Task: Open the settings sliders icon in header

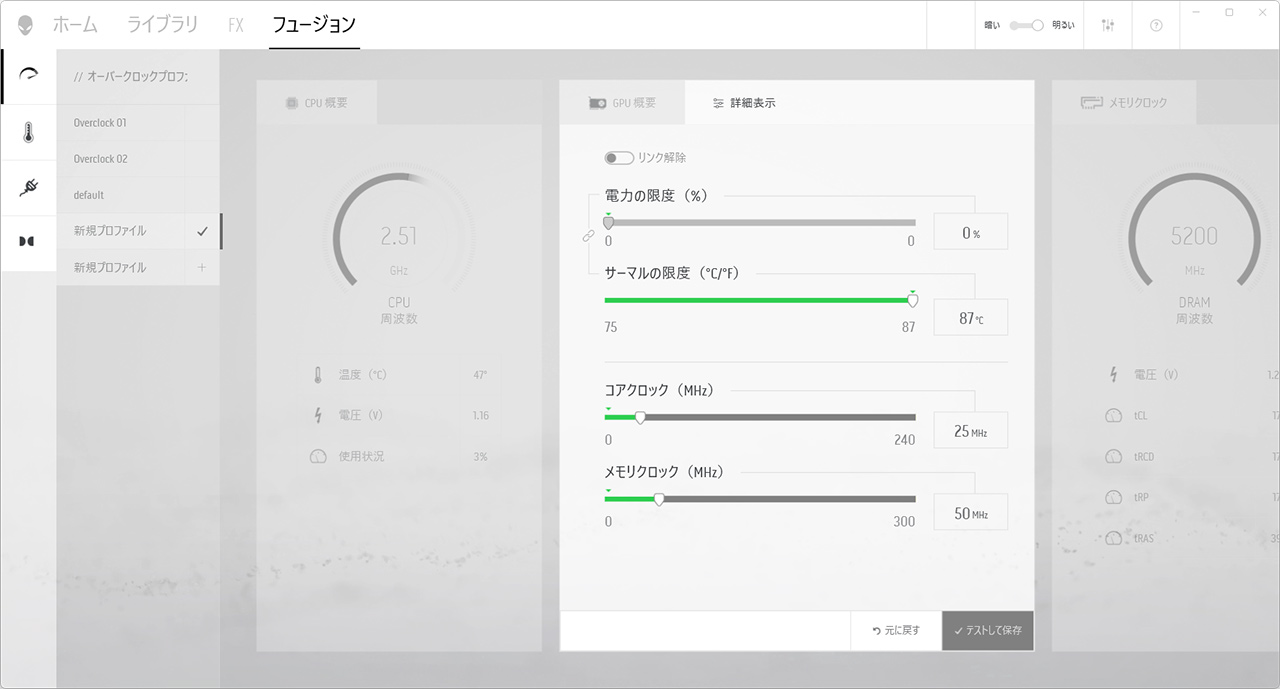Action: point(1107,25)
